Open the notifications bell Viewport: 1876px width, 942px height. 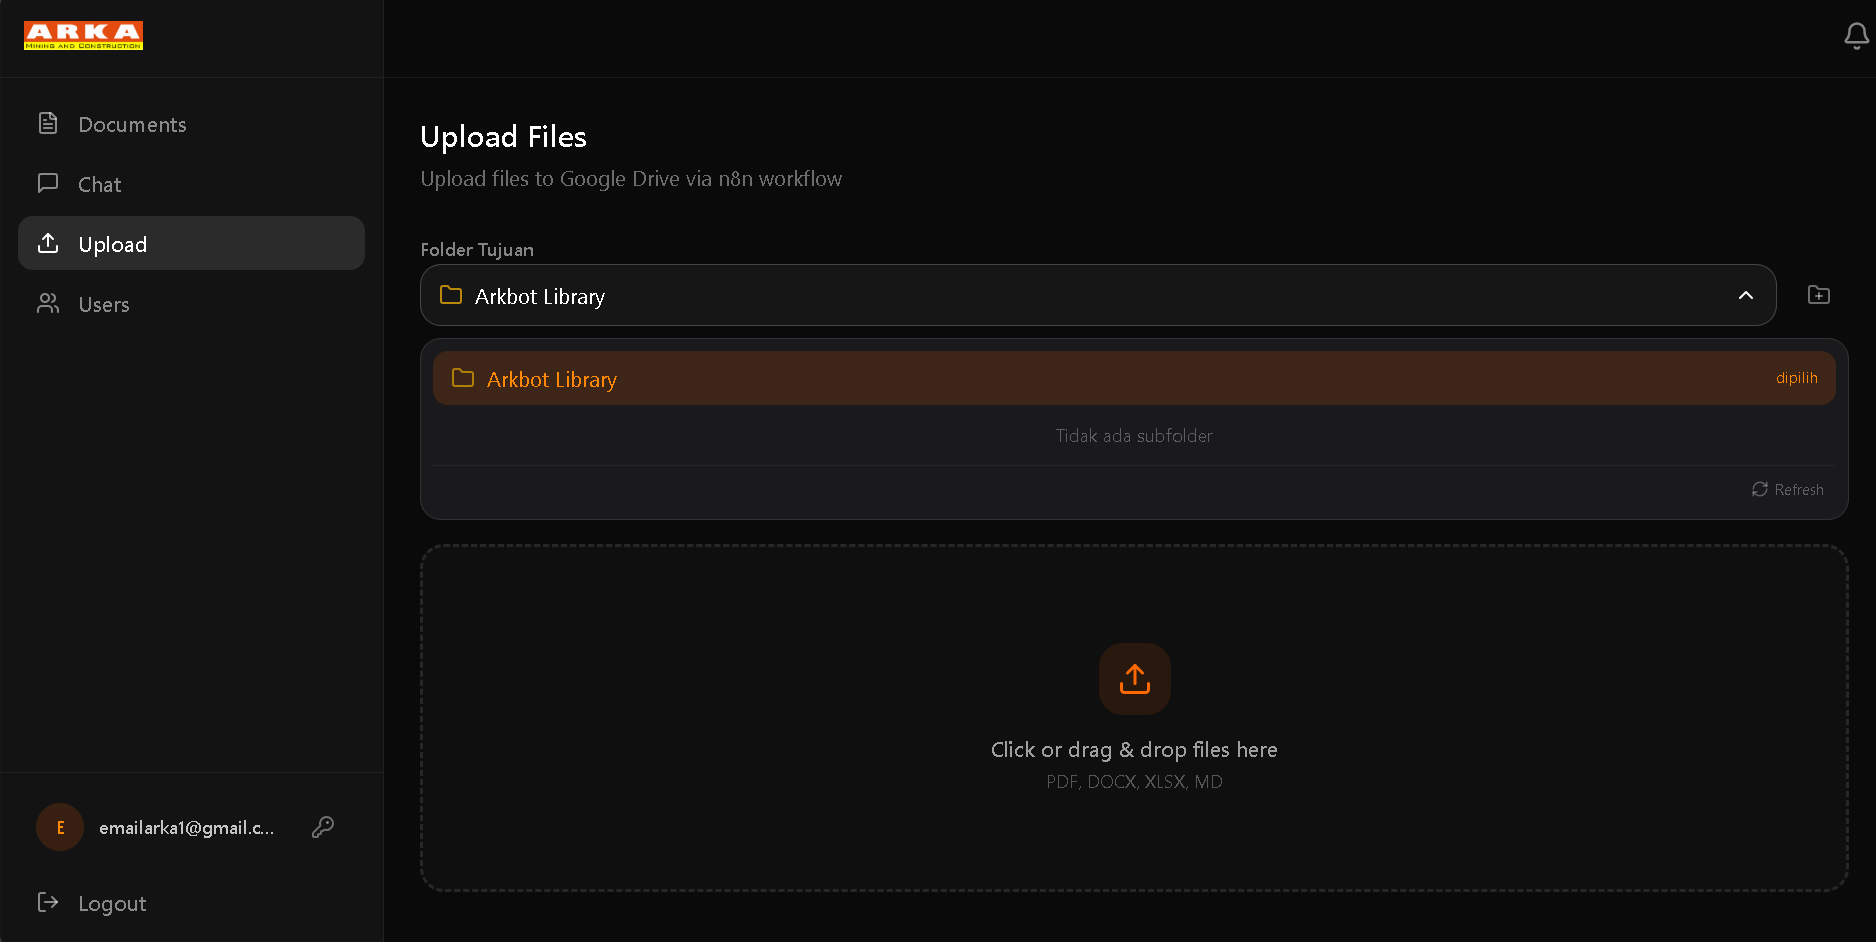[x=1856, y=37]
